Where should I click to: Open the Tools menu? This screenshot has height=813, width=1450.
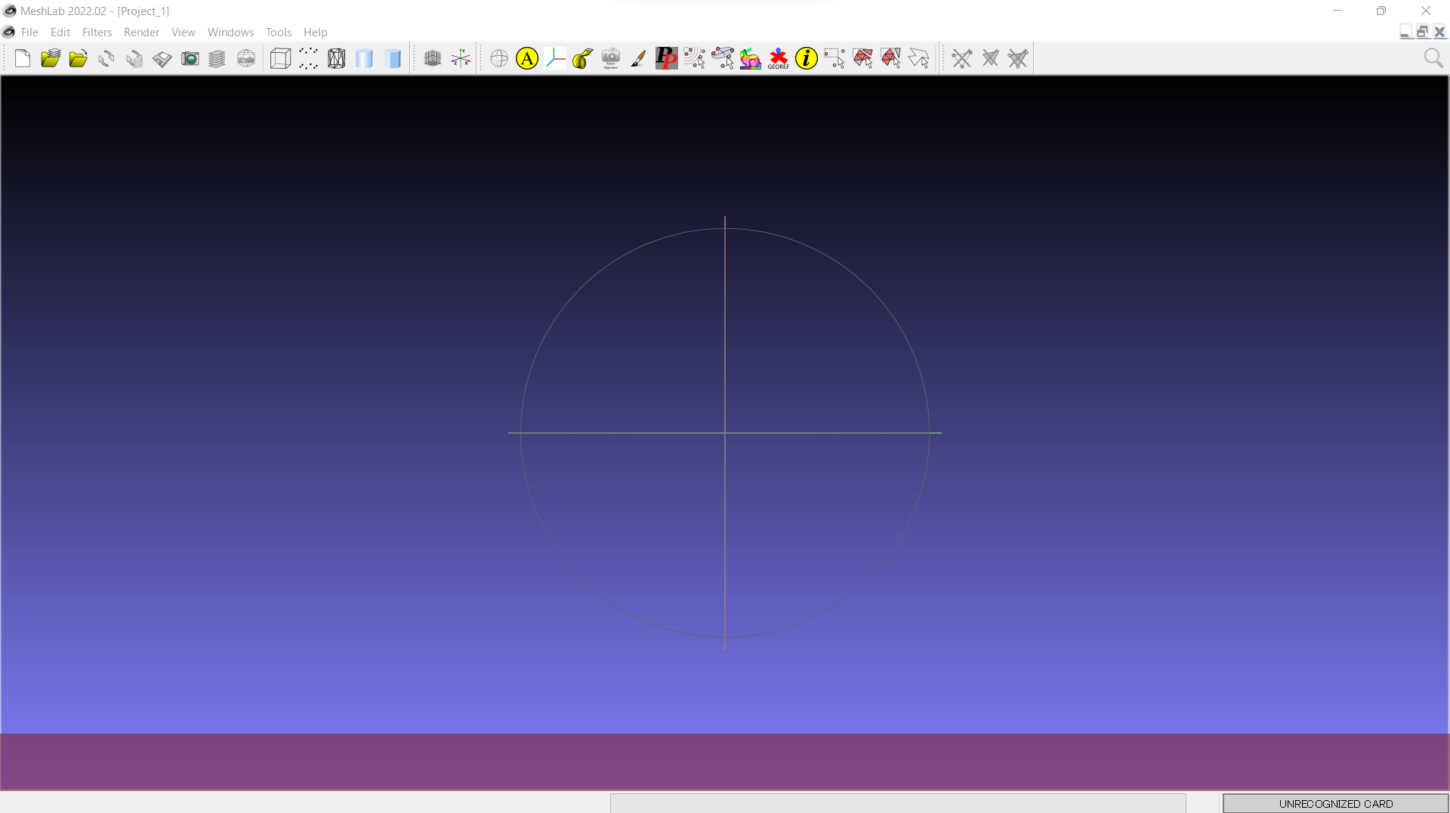pyautogui.click(x=279, y=32)
